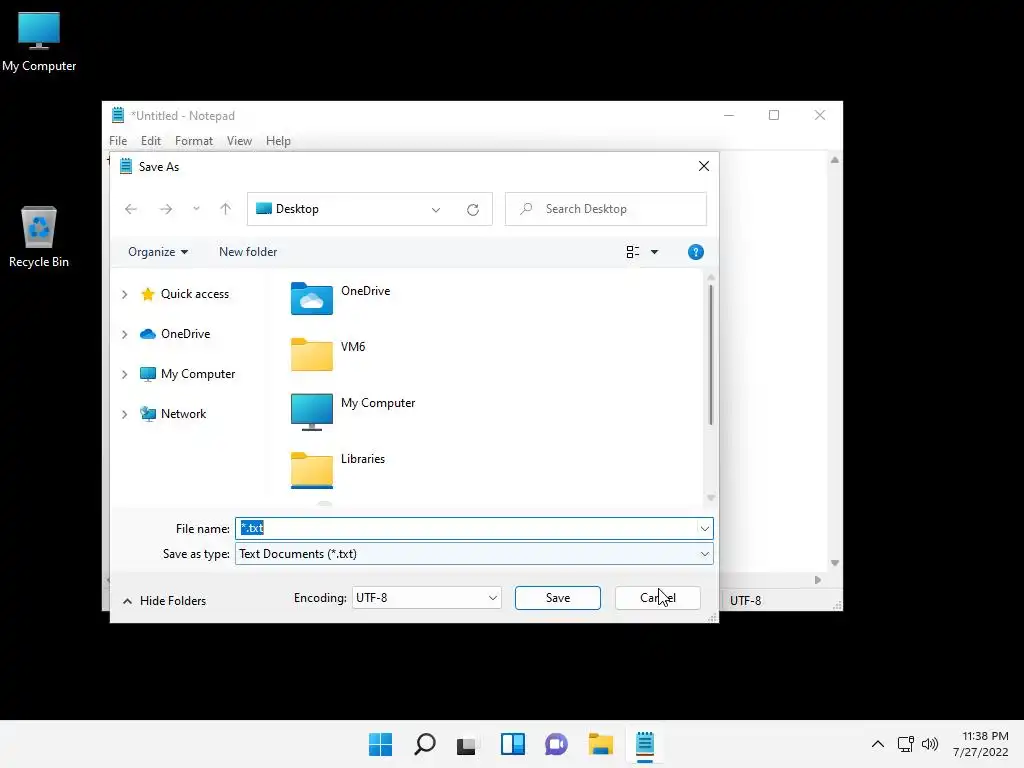Click the Notepad title bar icon

(118, 115)
